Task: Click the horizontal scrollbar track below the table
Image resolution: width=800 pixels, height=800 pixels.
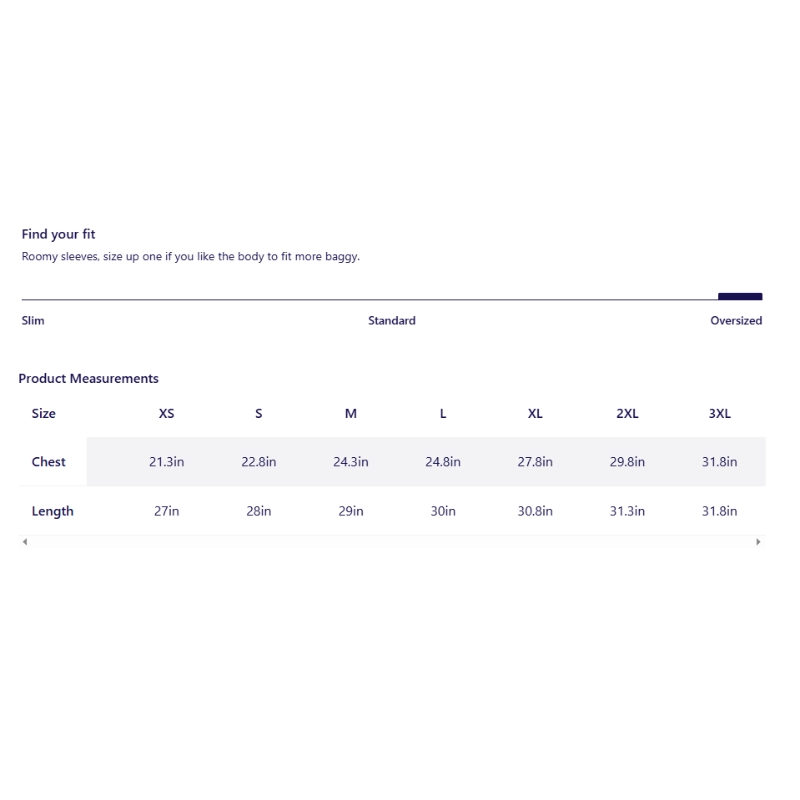Action: (391, 542)
